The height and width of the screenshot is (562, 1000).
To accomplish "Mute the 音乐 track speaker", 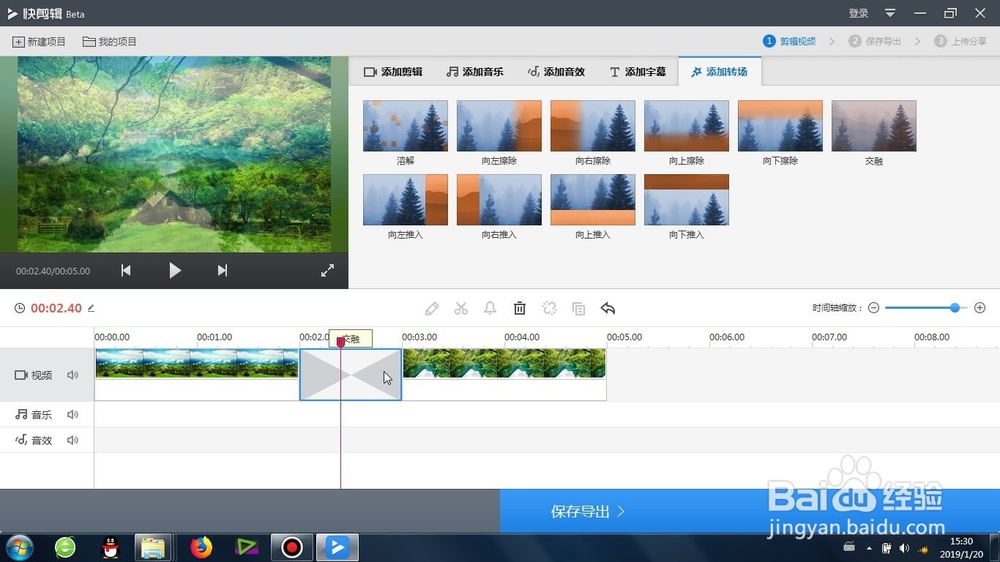I will pyautogui.click(x=73, y=415).
